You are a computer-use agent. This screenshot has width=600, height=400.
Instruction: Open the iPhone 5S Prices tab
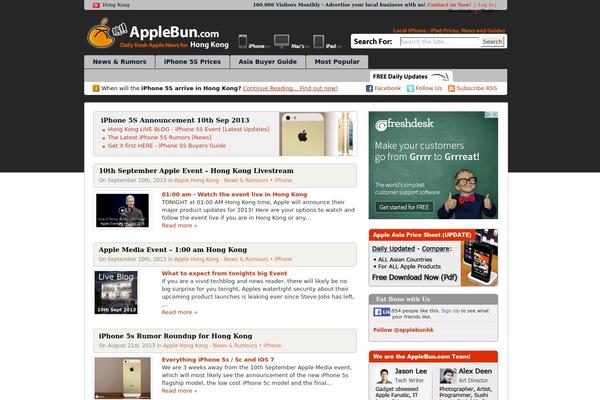tap(192, 62)
